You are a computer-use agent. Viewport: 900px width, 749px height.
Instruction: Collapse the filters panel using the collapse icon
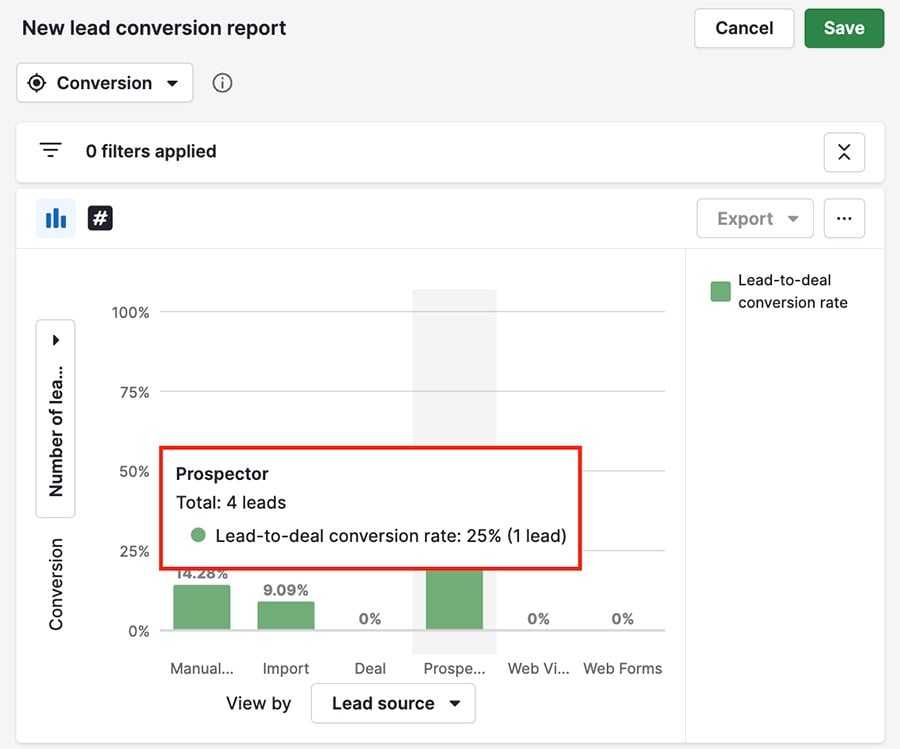[844, 152]
